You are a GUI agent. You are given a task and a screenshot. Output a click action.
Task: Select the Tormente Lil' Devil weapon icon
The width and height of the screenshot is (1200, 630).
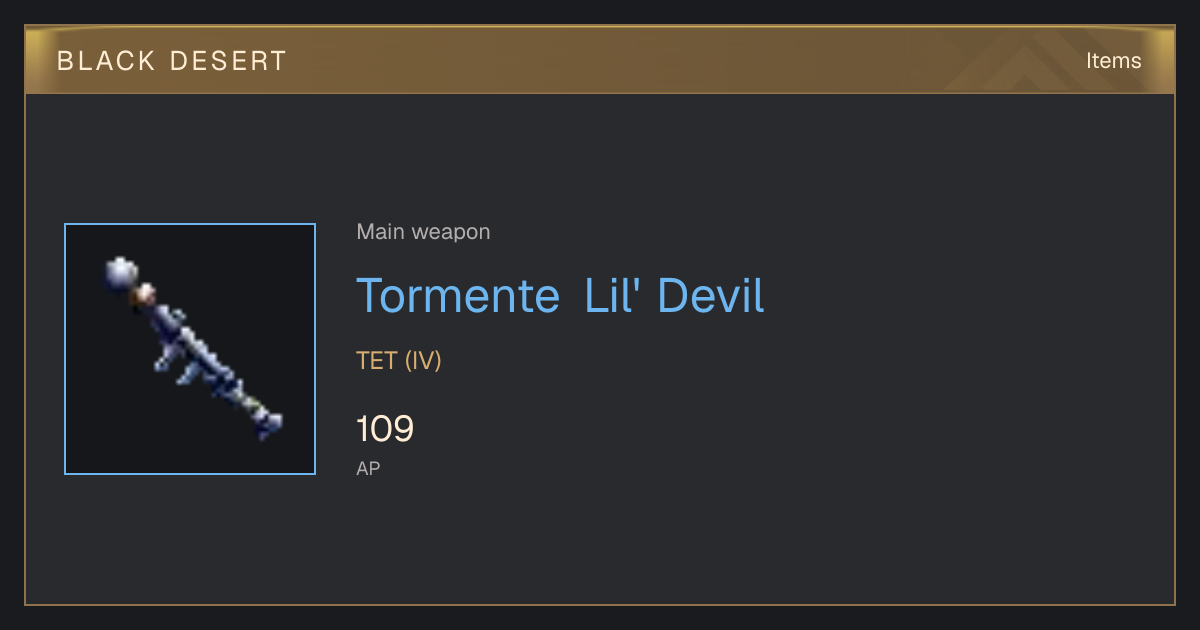click(190, 349)
